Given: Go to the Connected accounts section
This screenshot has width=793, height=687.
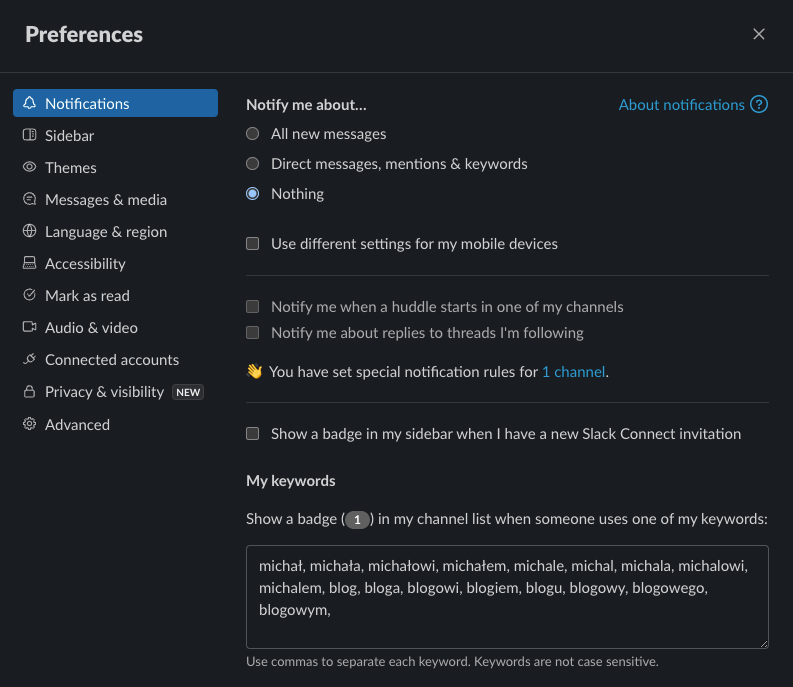Looking at the screenshot, I should (112, 360).
